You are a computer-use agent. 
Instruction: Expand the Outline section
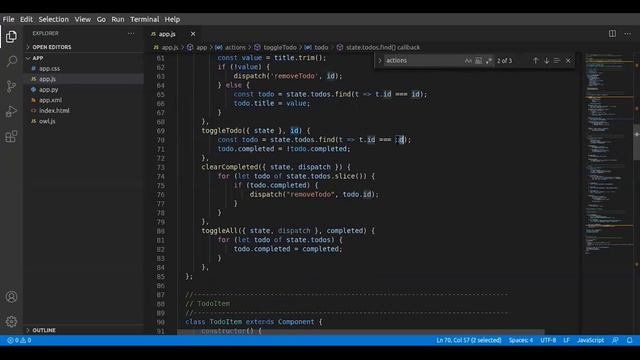83,330
